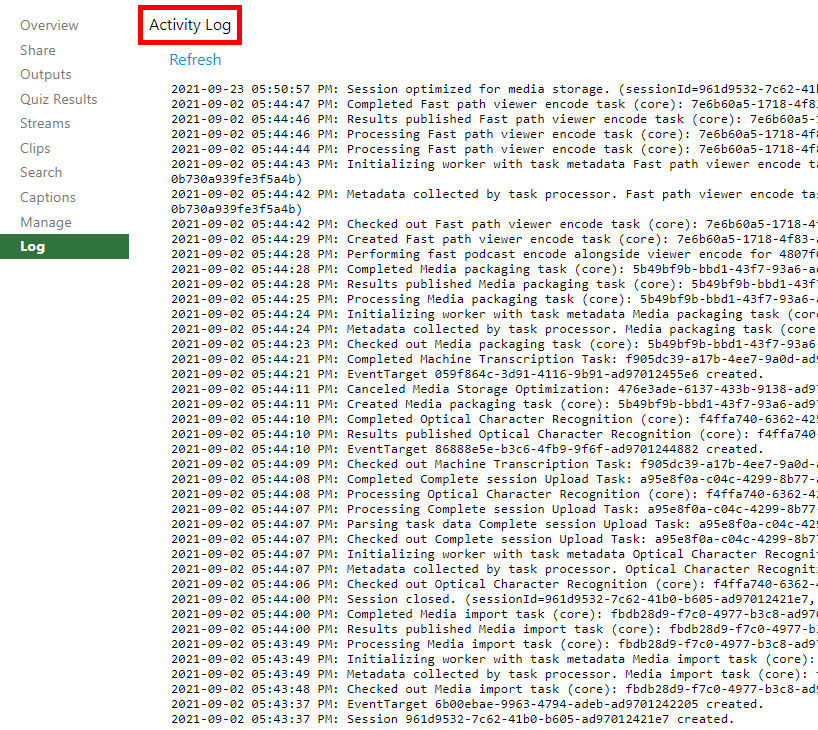818x730 pixels.
Task: Click the 'Session closed' log entry
Action: point(494,600)
